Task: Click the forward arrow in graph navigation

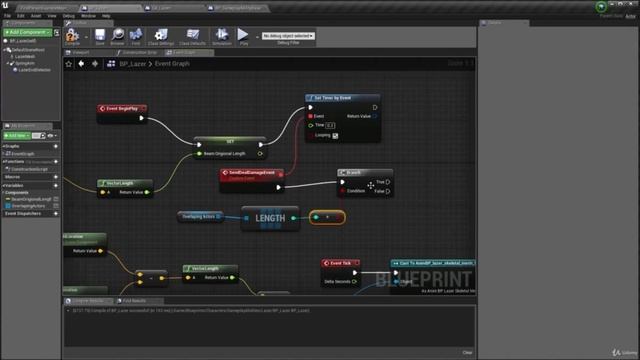Action: tap(95, 64)
